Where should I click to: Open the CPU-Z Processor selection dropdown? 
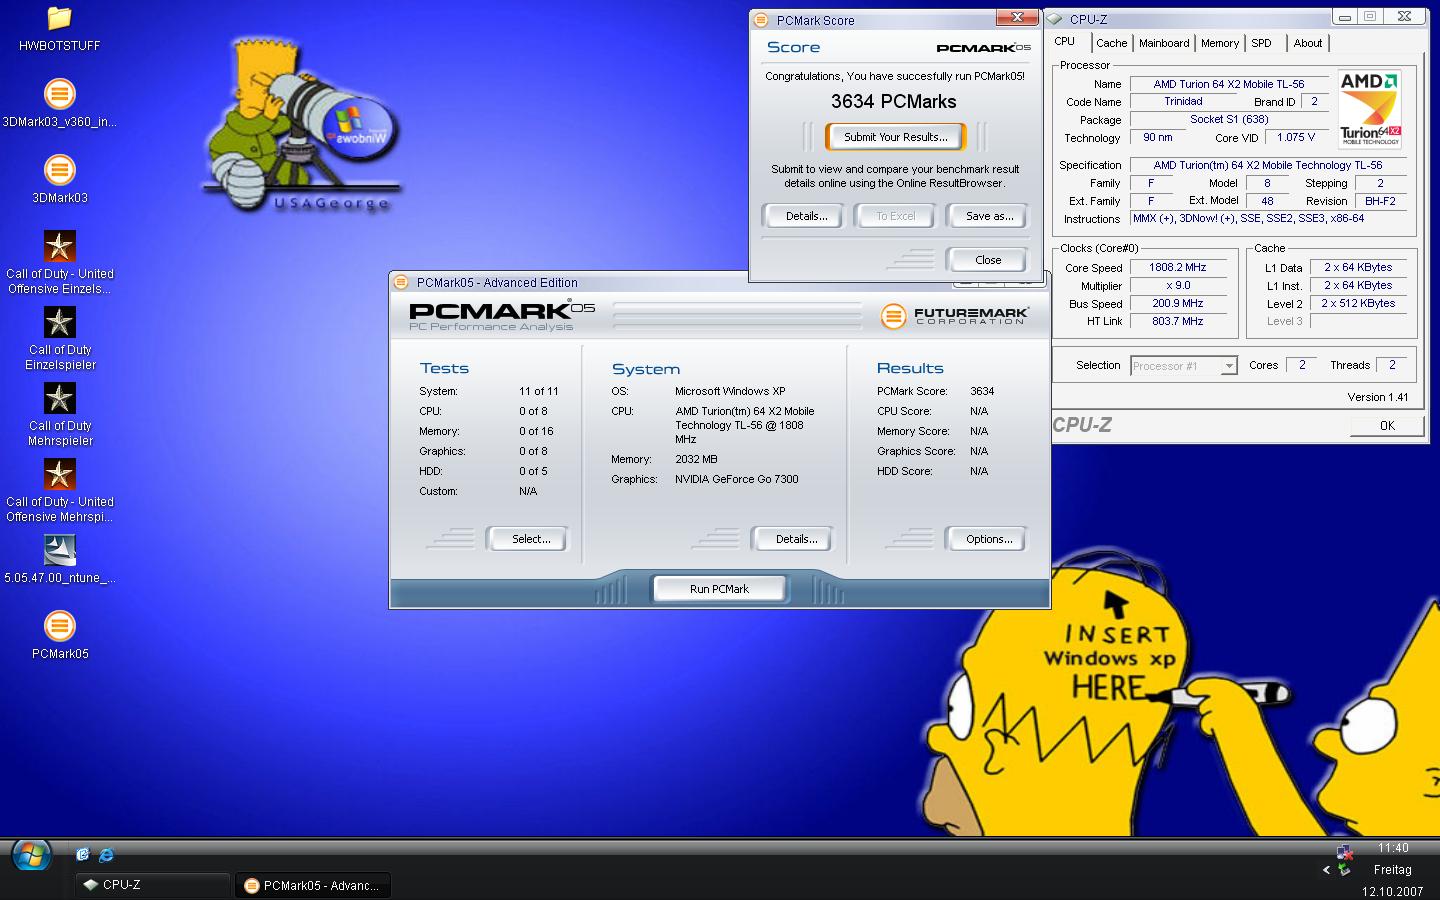tap(1184, 366)
